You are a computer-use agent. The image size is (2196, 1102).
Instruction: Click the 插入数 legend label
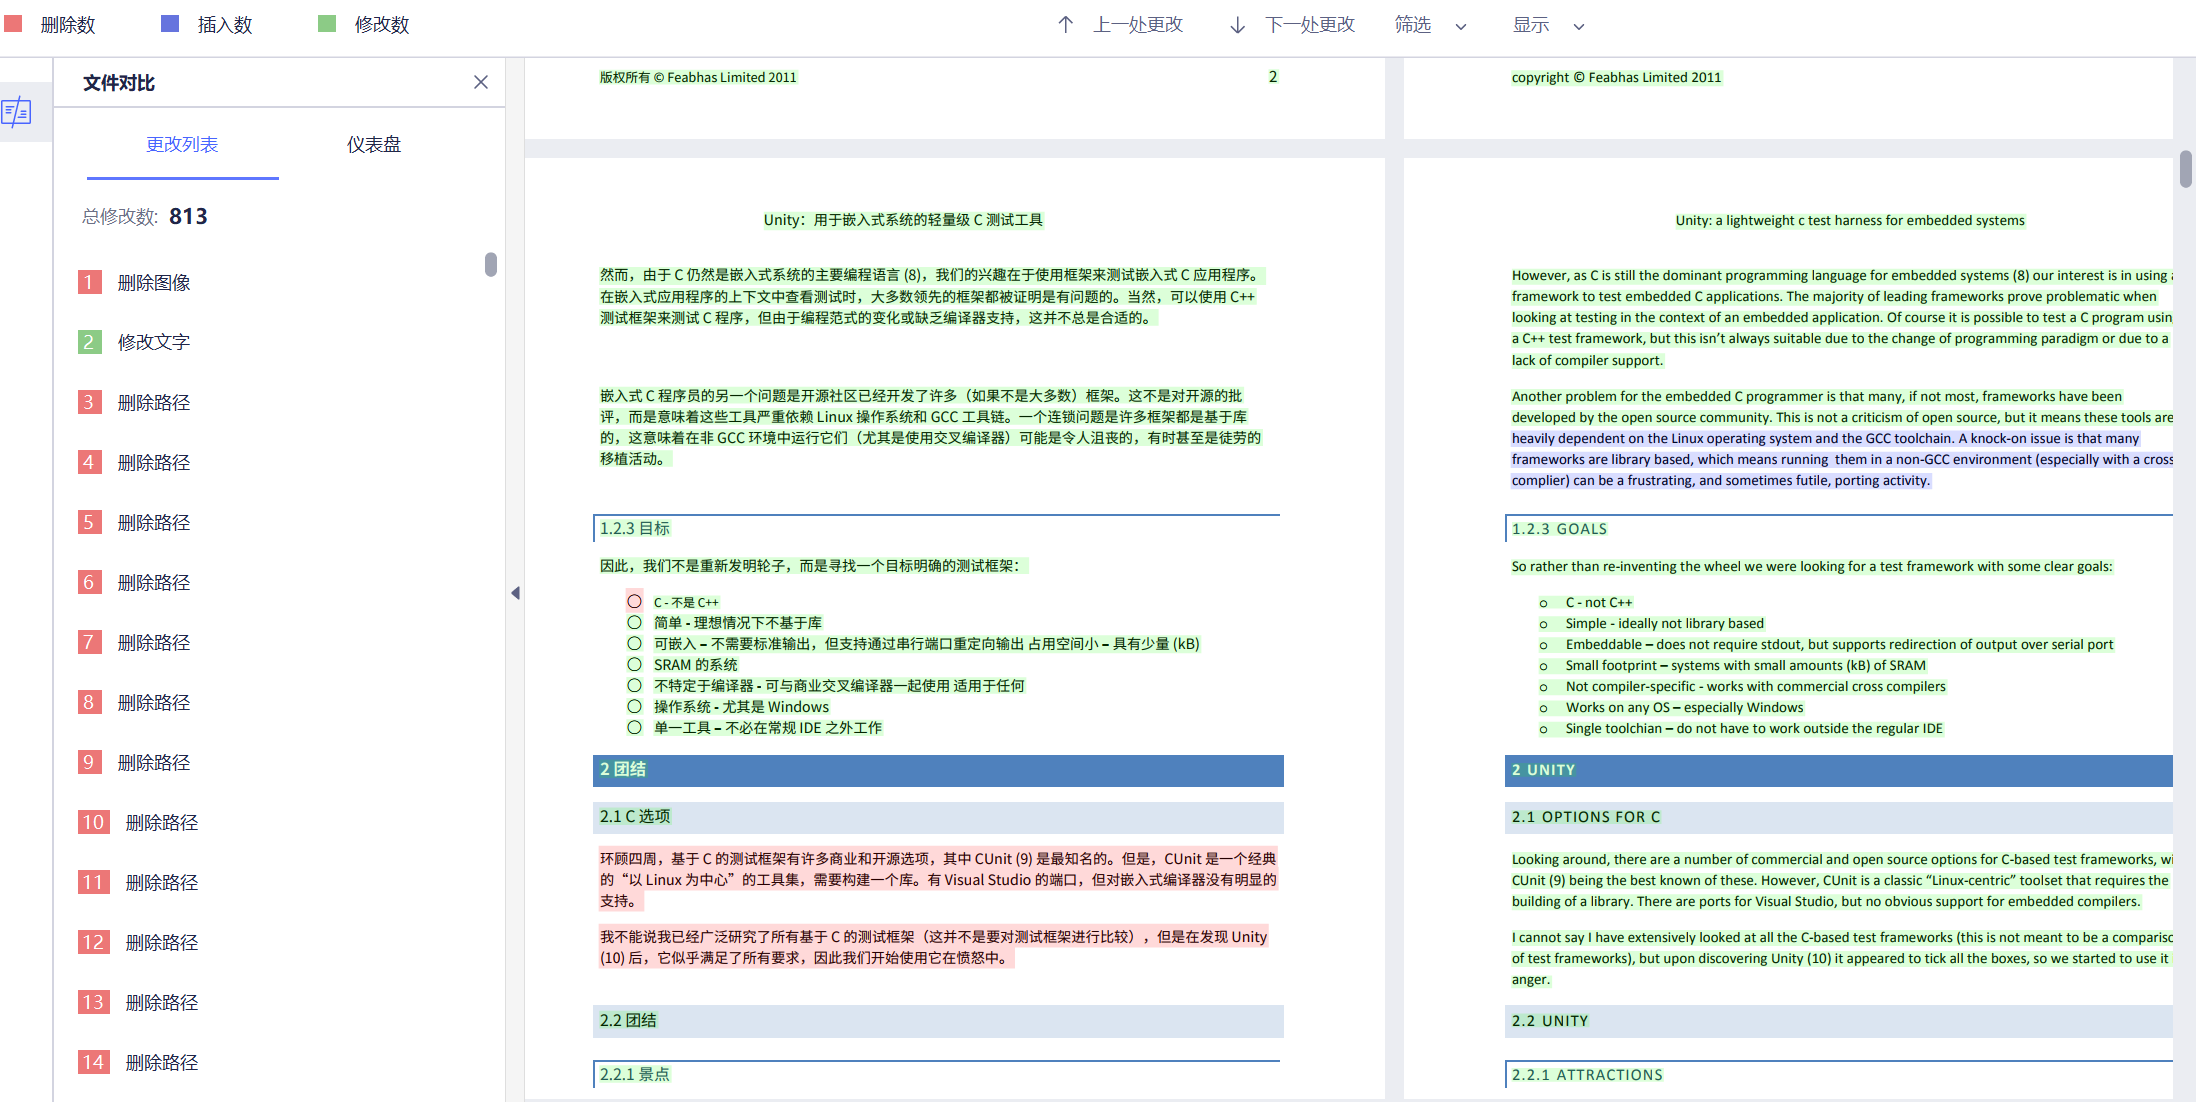tap(225, 25)
